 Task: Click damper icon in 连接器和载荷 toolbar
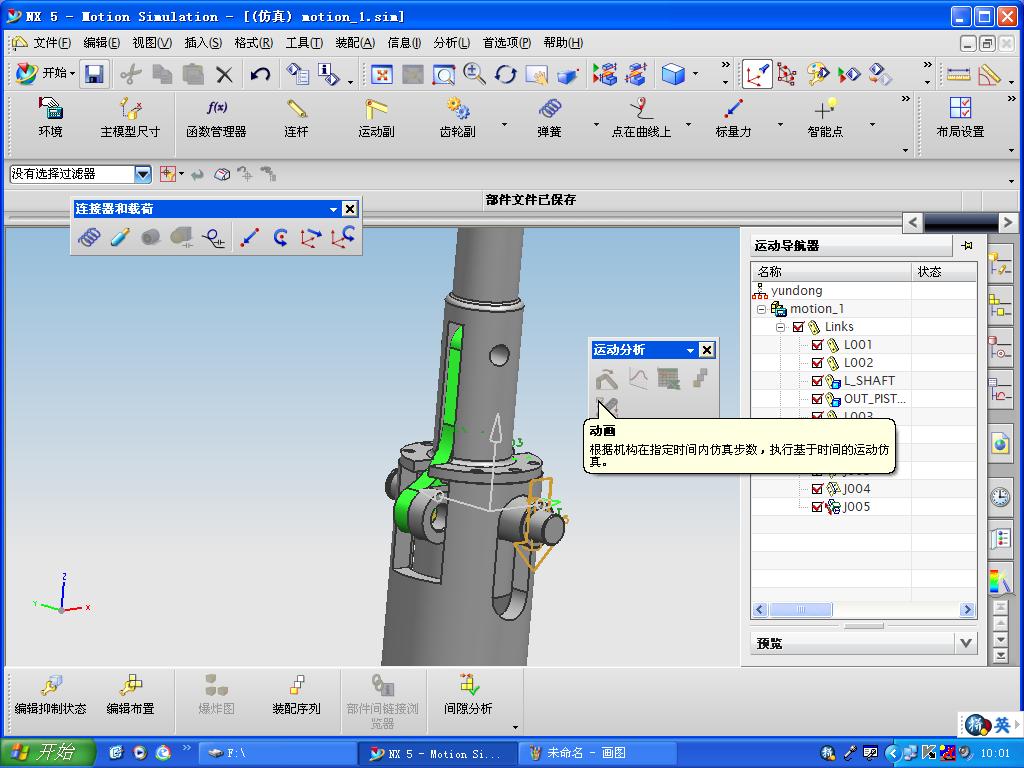tap(120, 237)
